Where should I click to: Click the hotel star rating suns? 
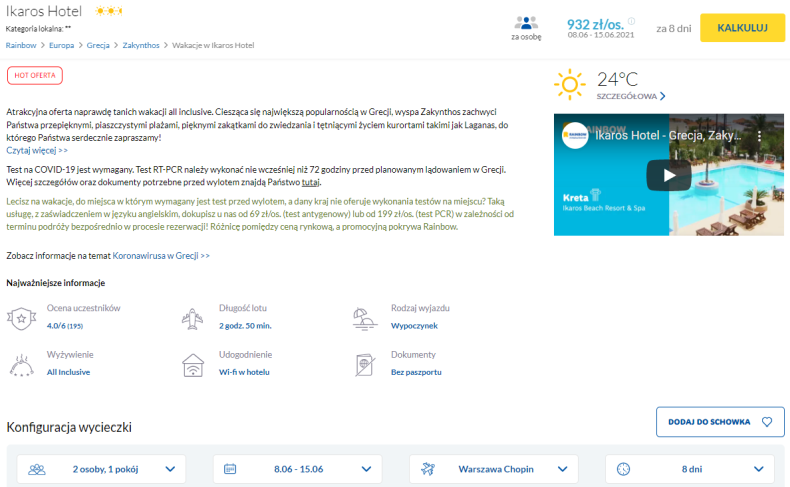(x=109, y=11)
